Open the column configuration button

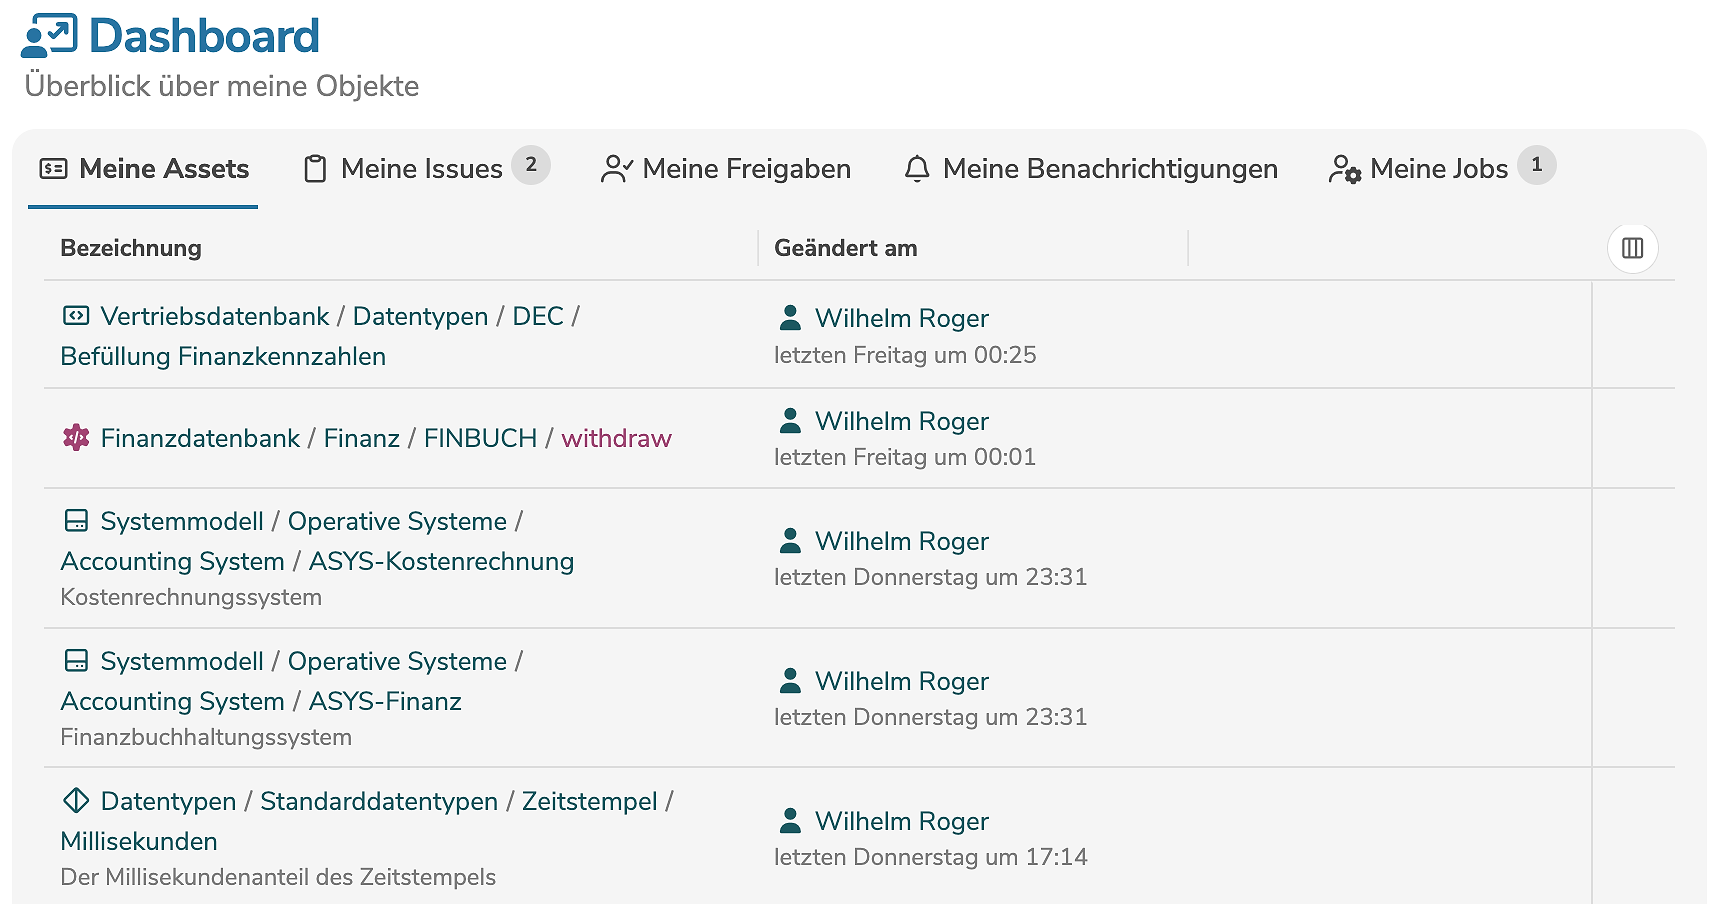click(x=1632, y=248)
